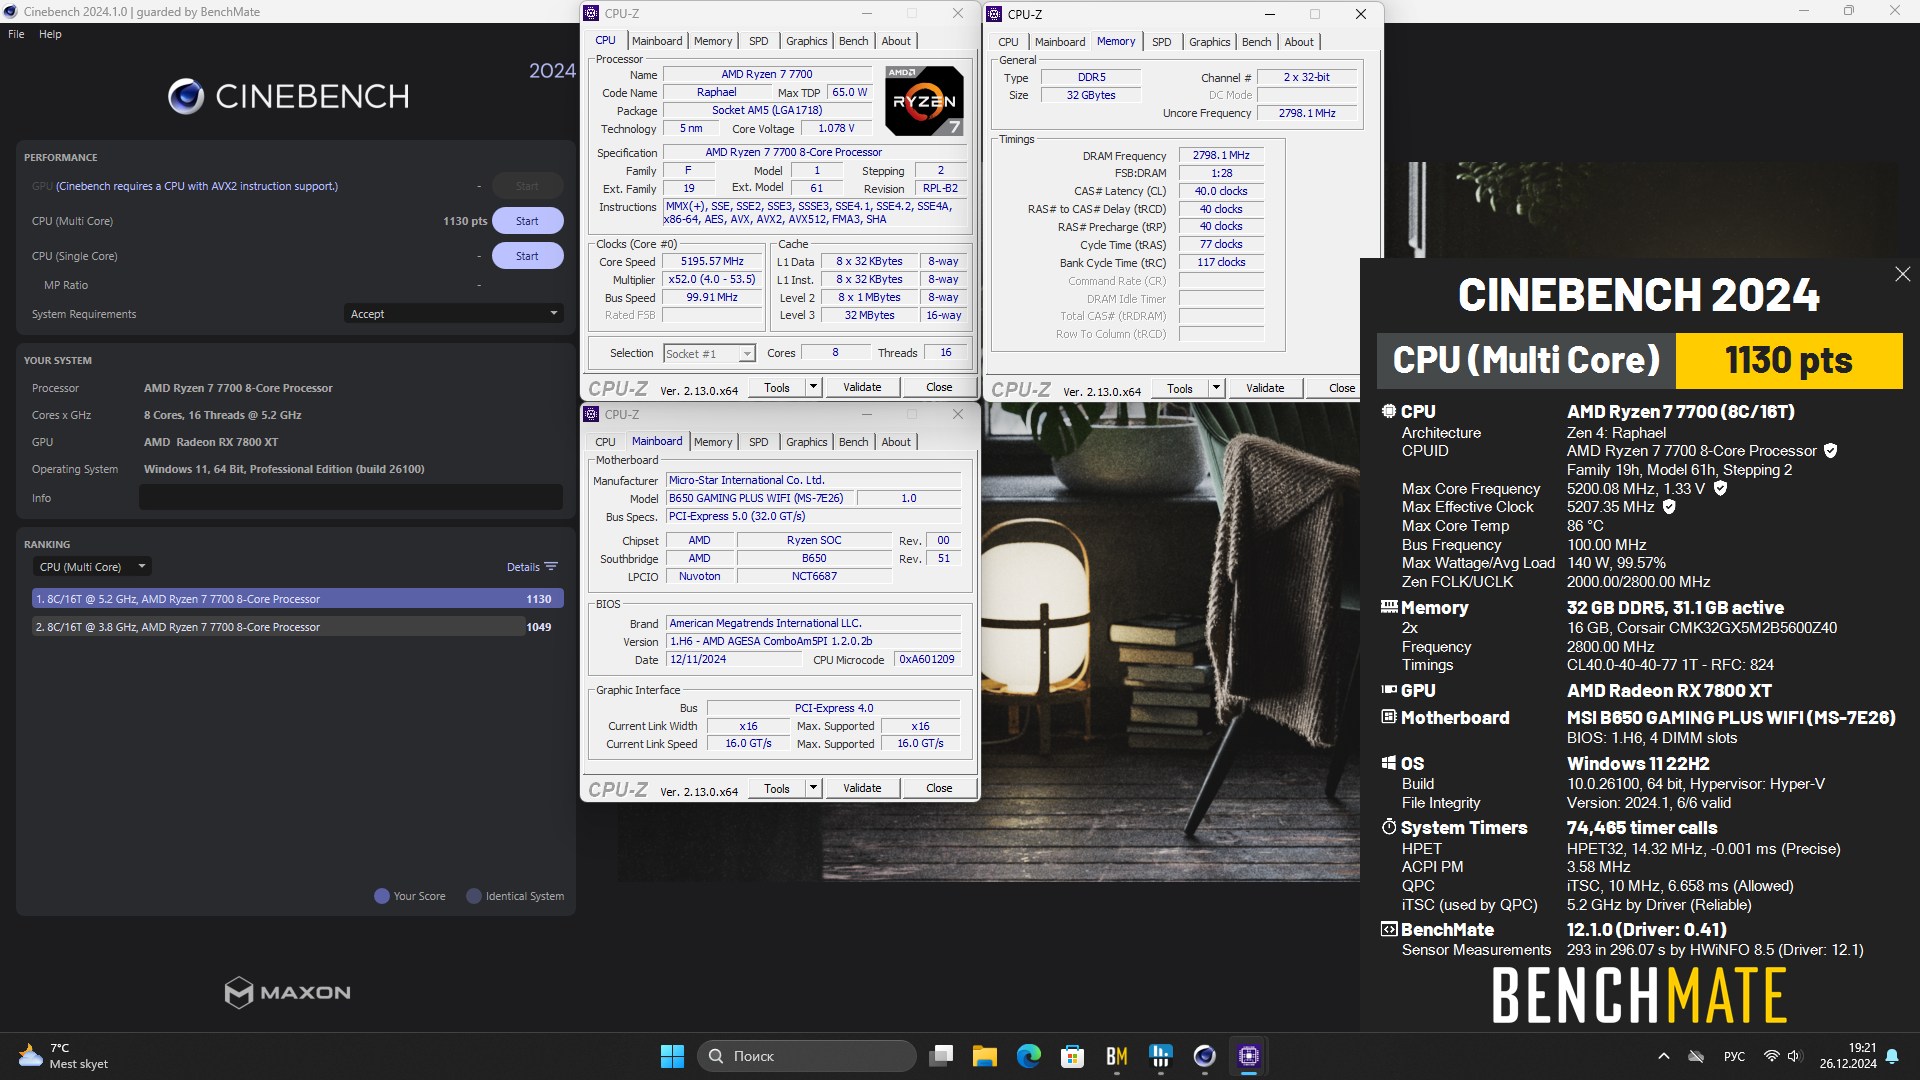Click the CPU chip icon in BenchMate panel

click(x=1388, y=411)
